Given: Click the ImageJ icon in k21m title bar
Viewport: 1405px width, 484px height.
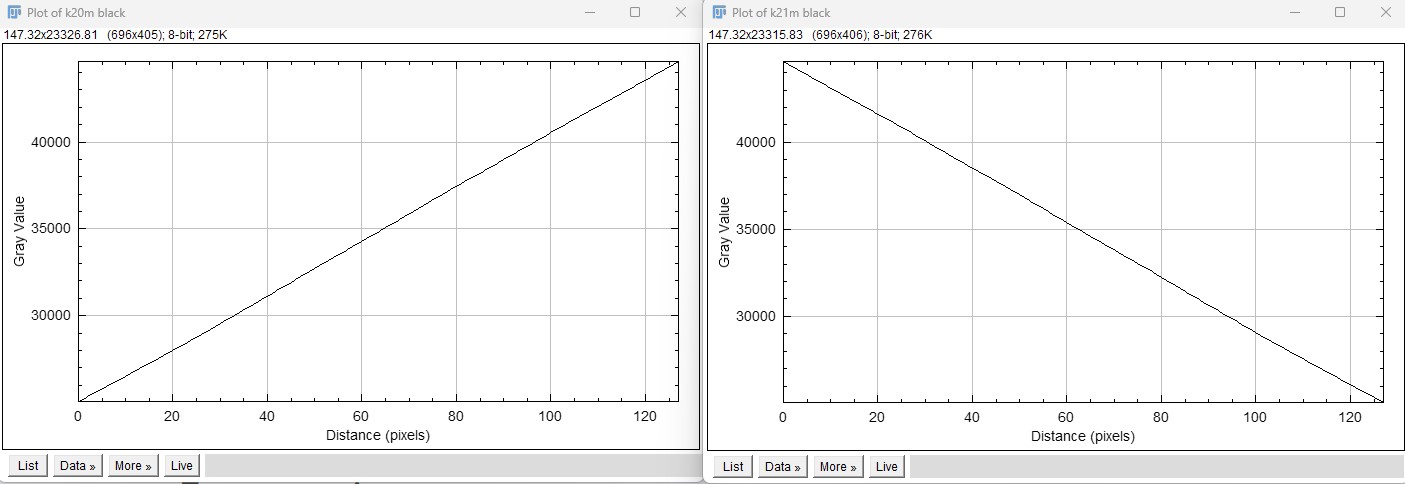Looking at the screenshot, I should [x=718, y=13].
